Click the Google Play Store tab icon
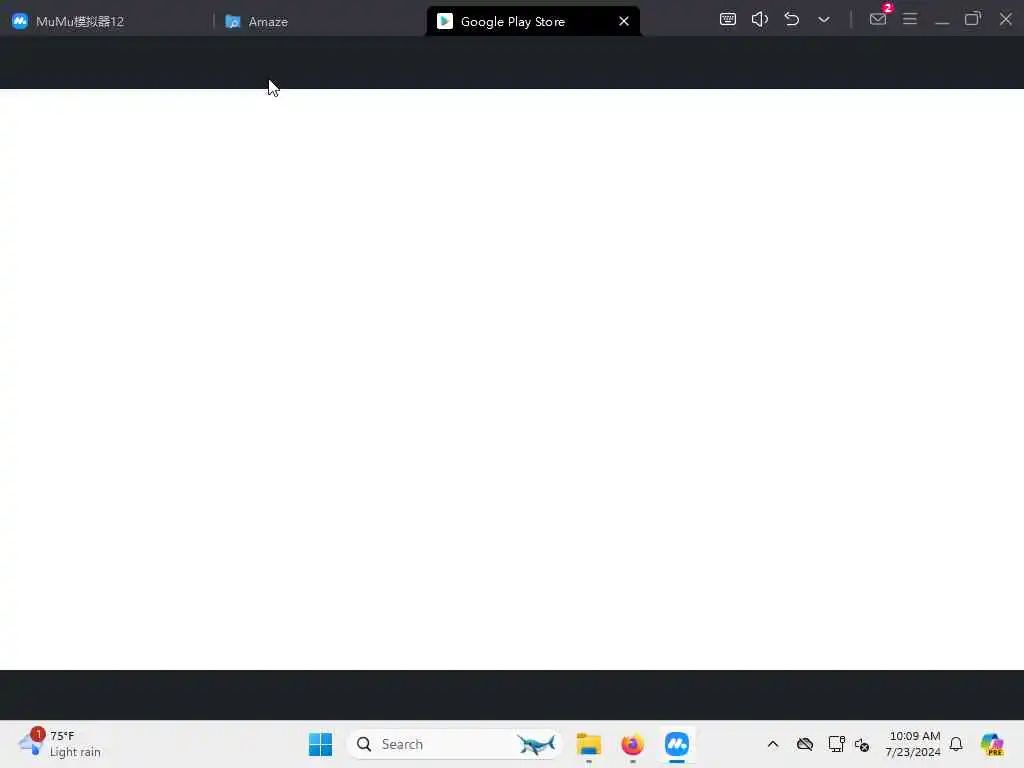Screen dimensions: 1024x768 (x=445, y=21)
